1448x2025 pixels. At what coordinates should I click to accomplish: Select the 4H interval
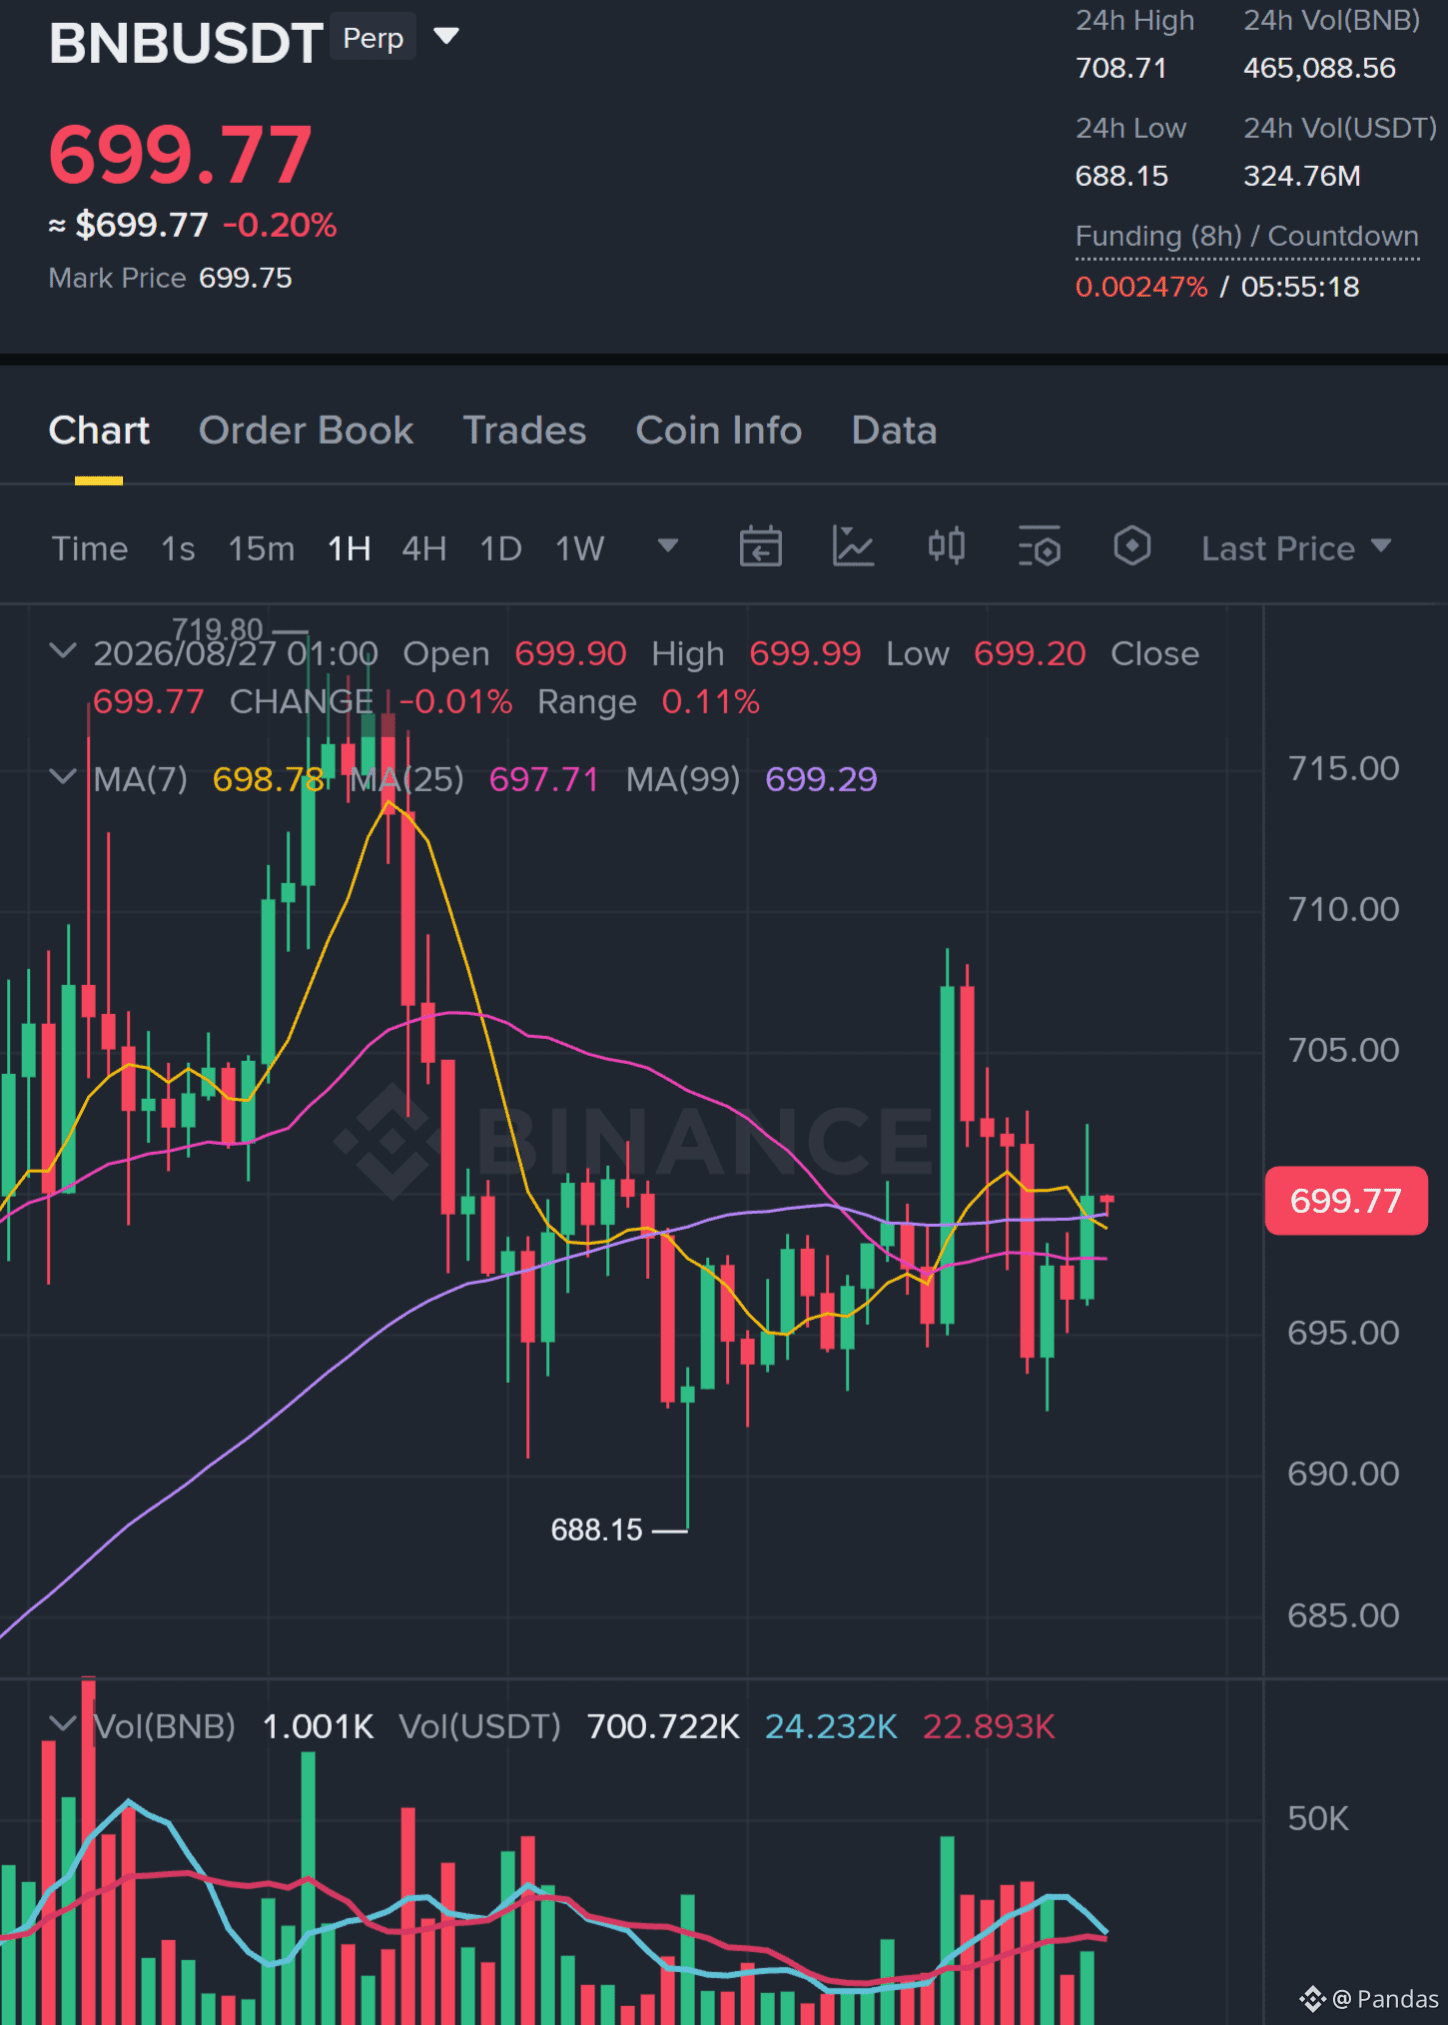pos(424,548)
